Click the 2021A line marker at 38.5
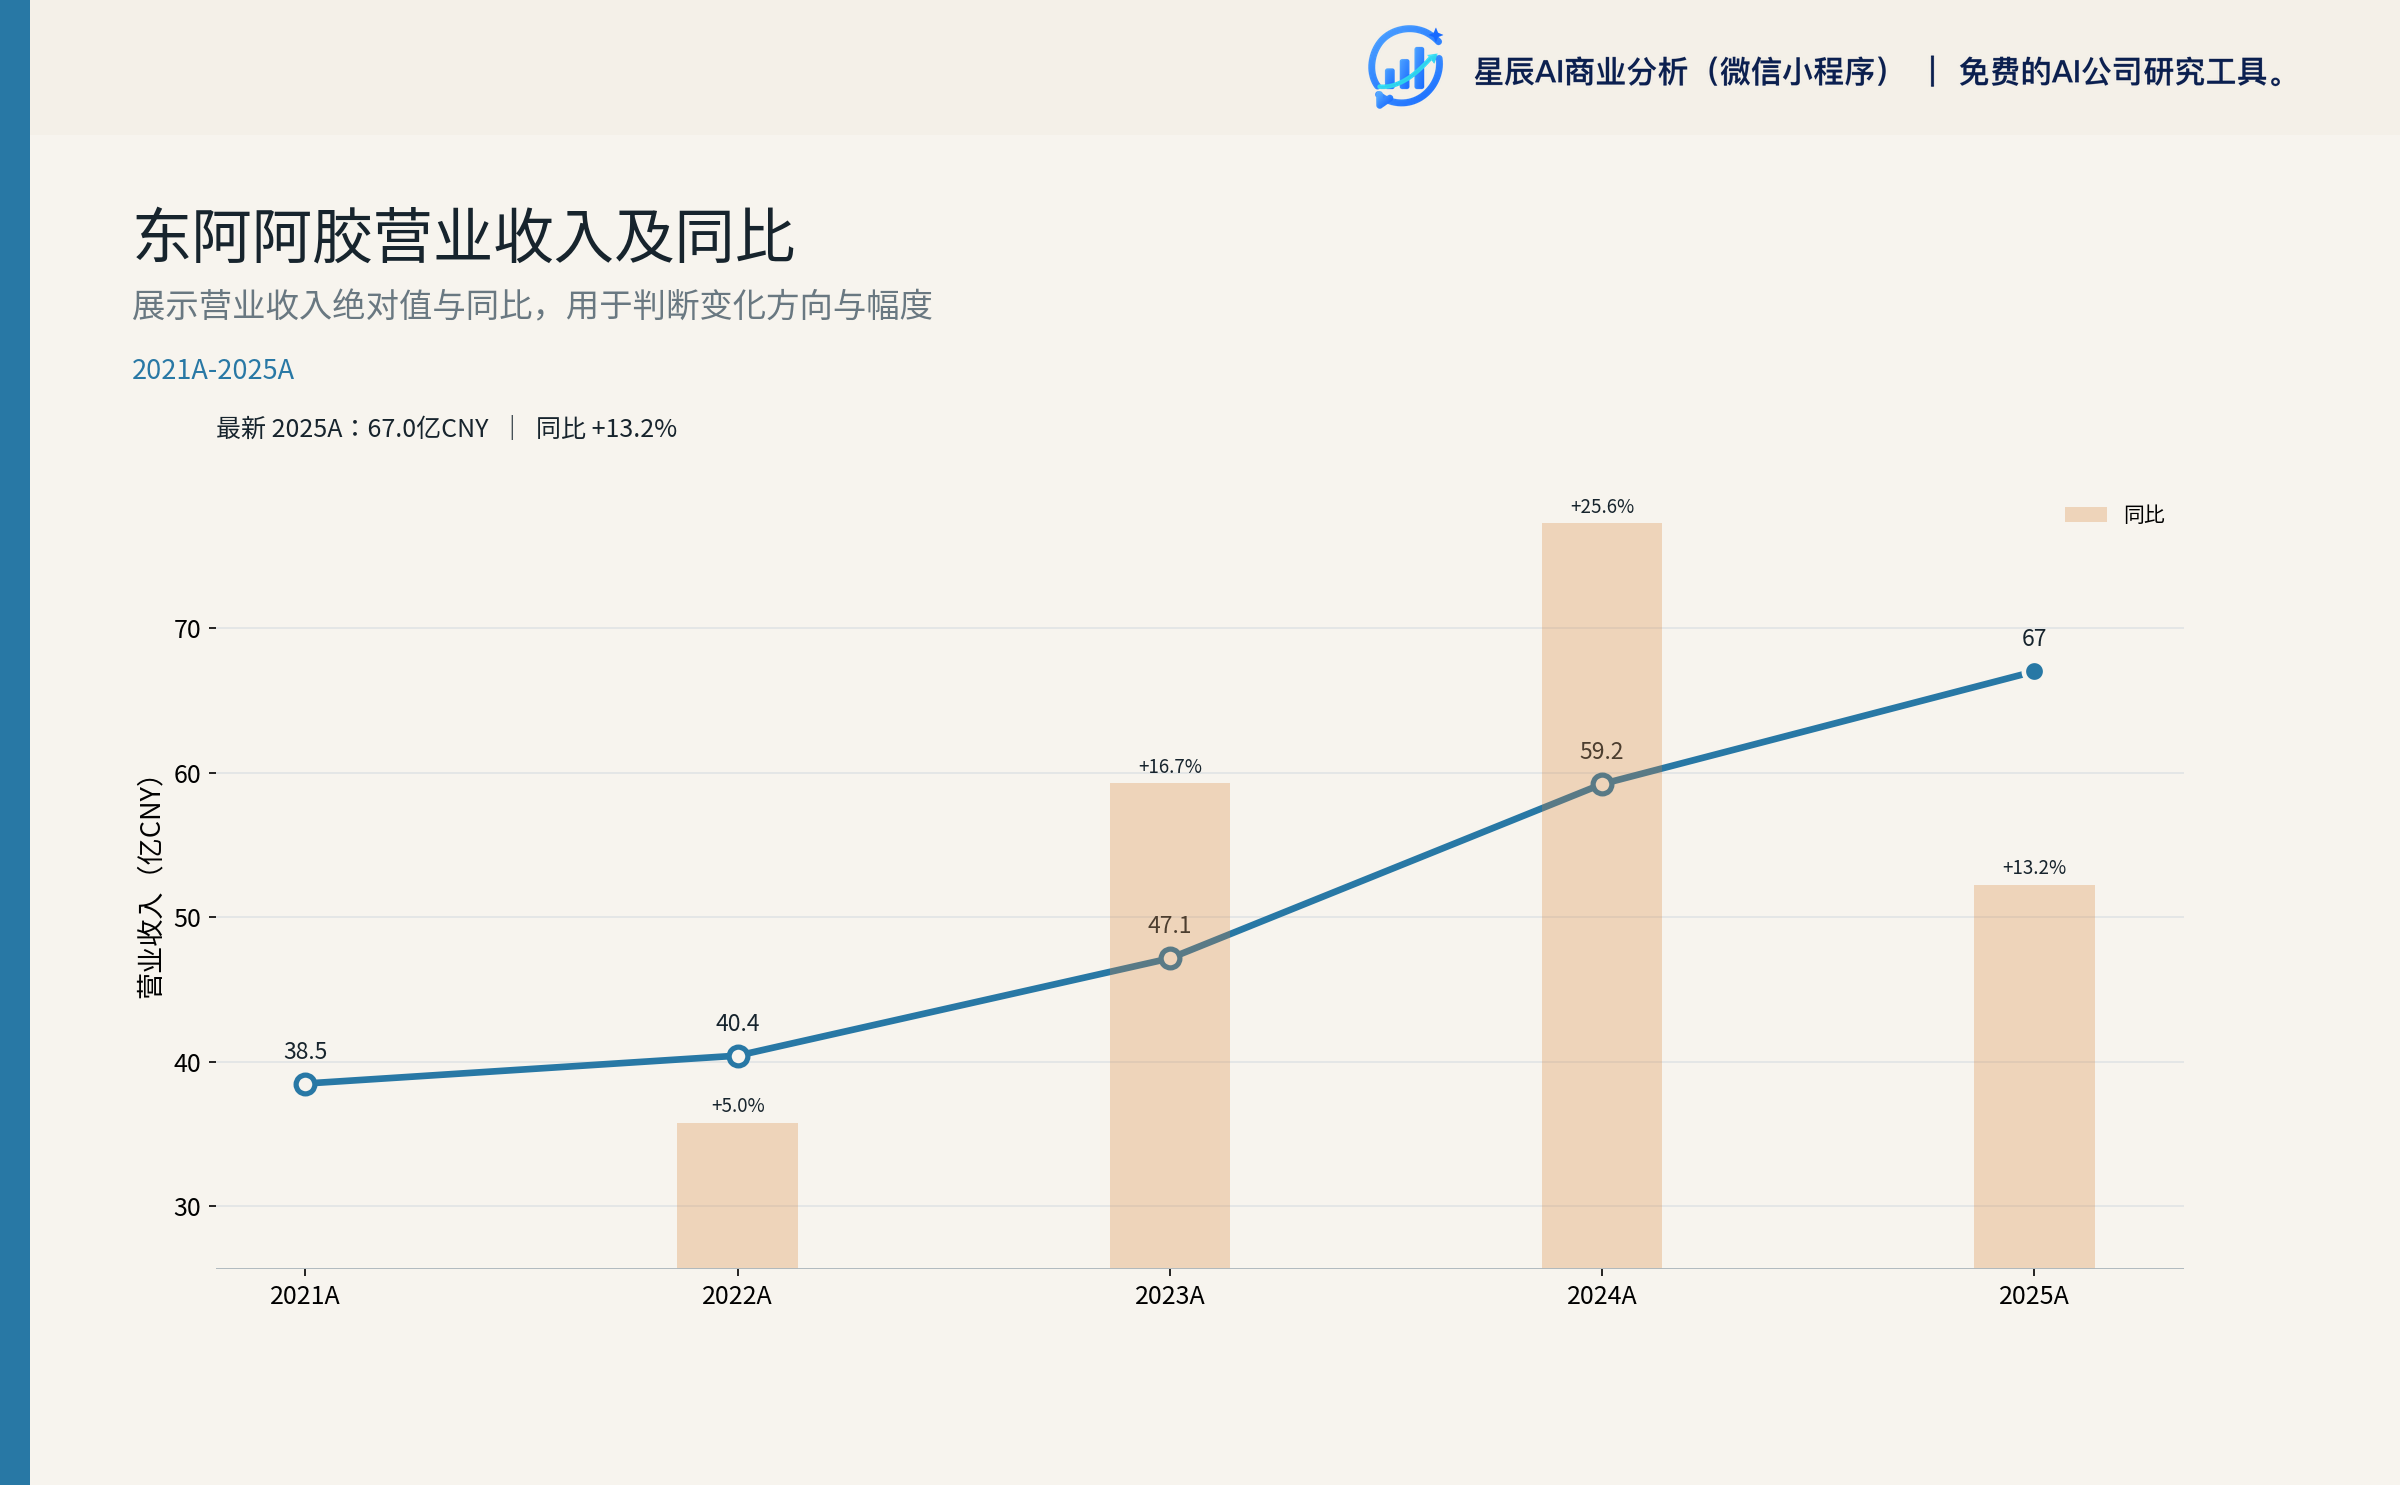 point(305,1084)
